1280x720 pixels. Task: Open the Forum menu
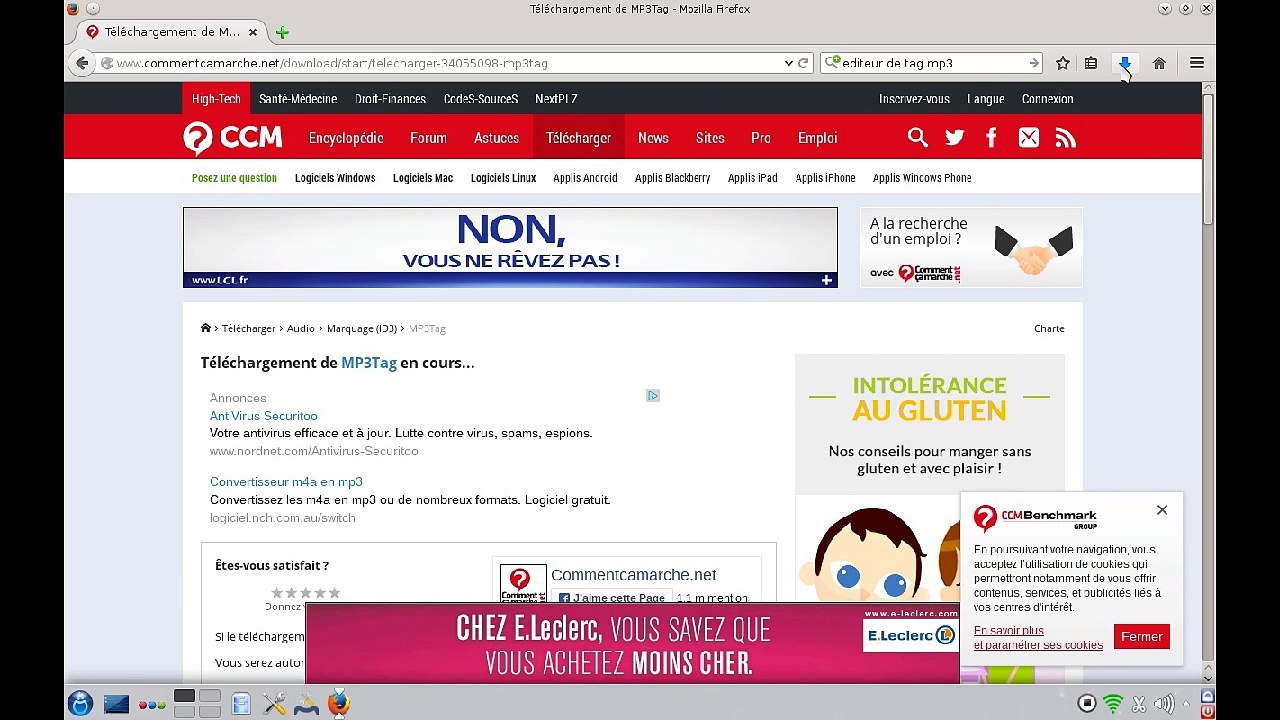pyautogui.click(x=428, y=138)
